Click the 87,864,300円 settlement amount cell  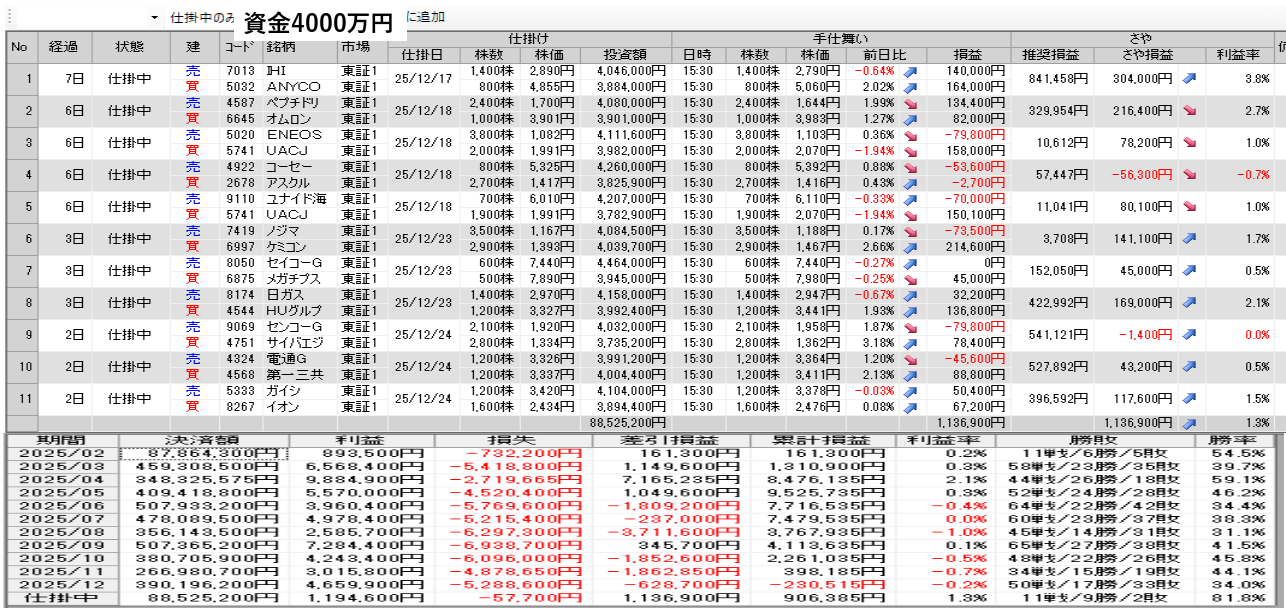(203, 453)
